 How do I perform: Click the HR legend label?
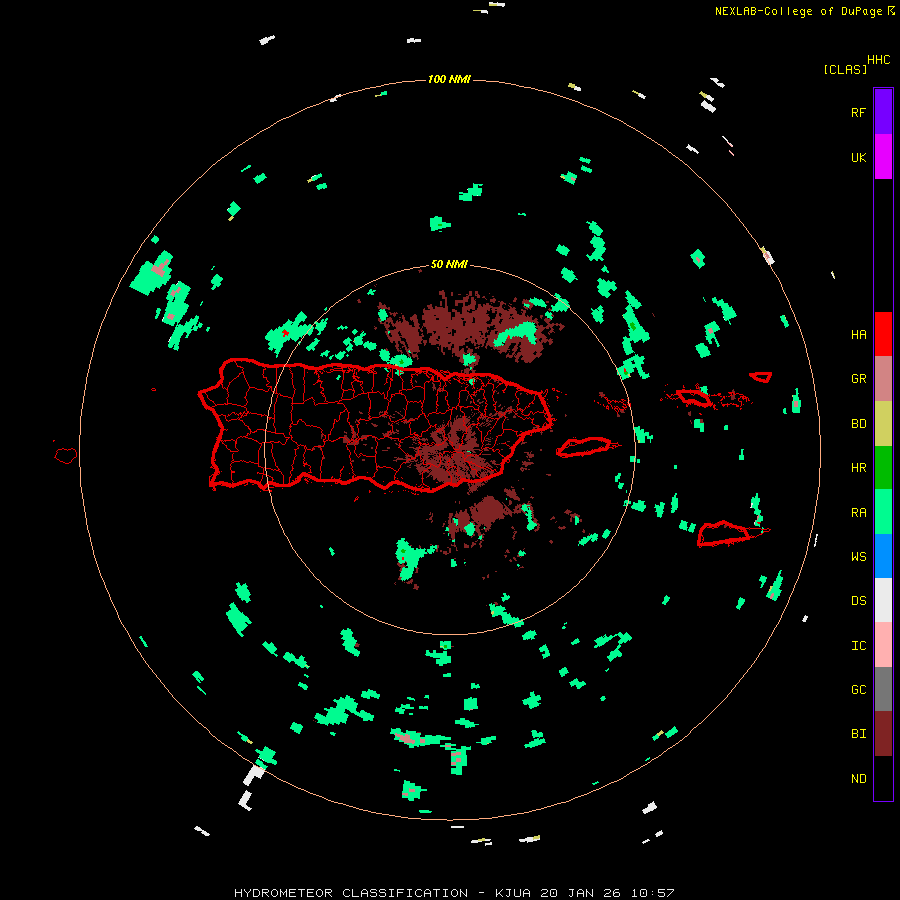[858, 468]
